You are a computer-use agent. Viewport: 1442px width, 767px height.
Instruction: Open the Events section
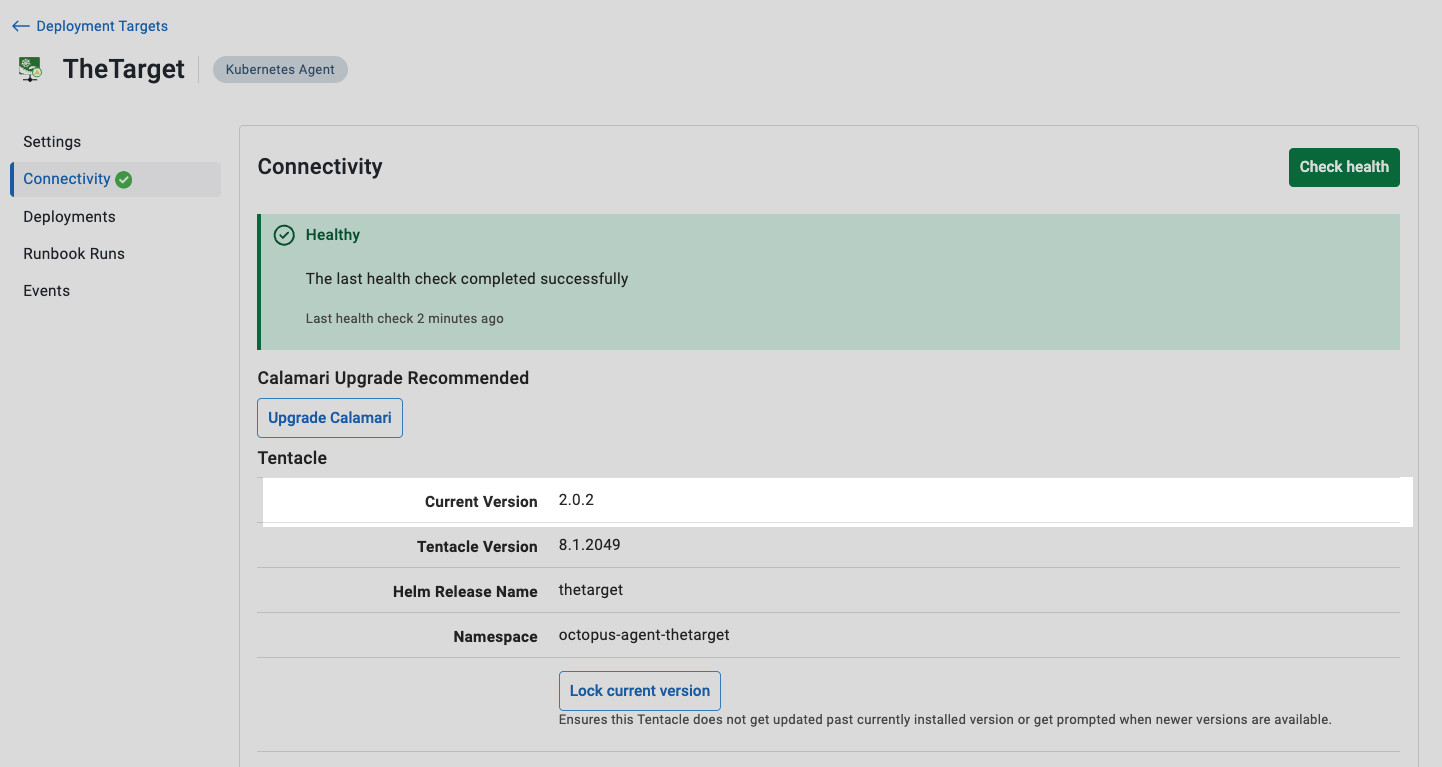47,291
